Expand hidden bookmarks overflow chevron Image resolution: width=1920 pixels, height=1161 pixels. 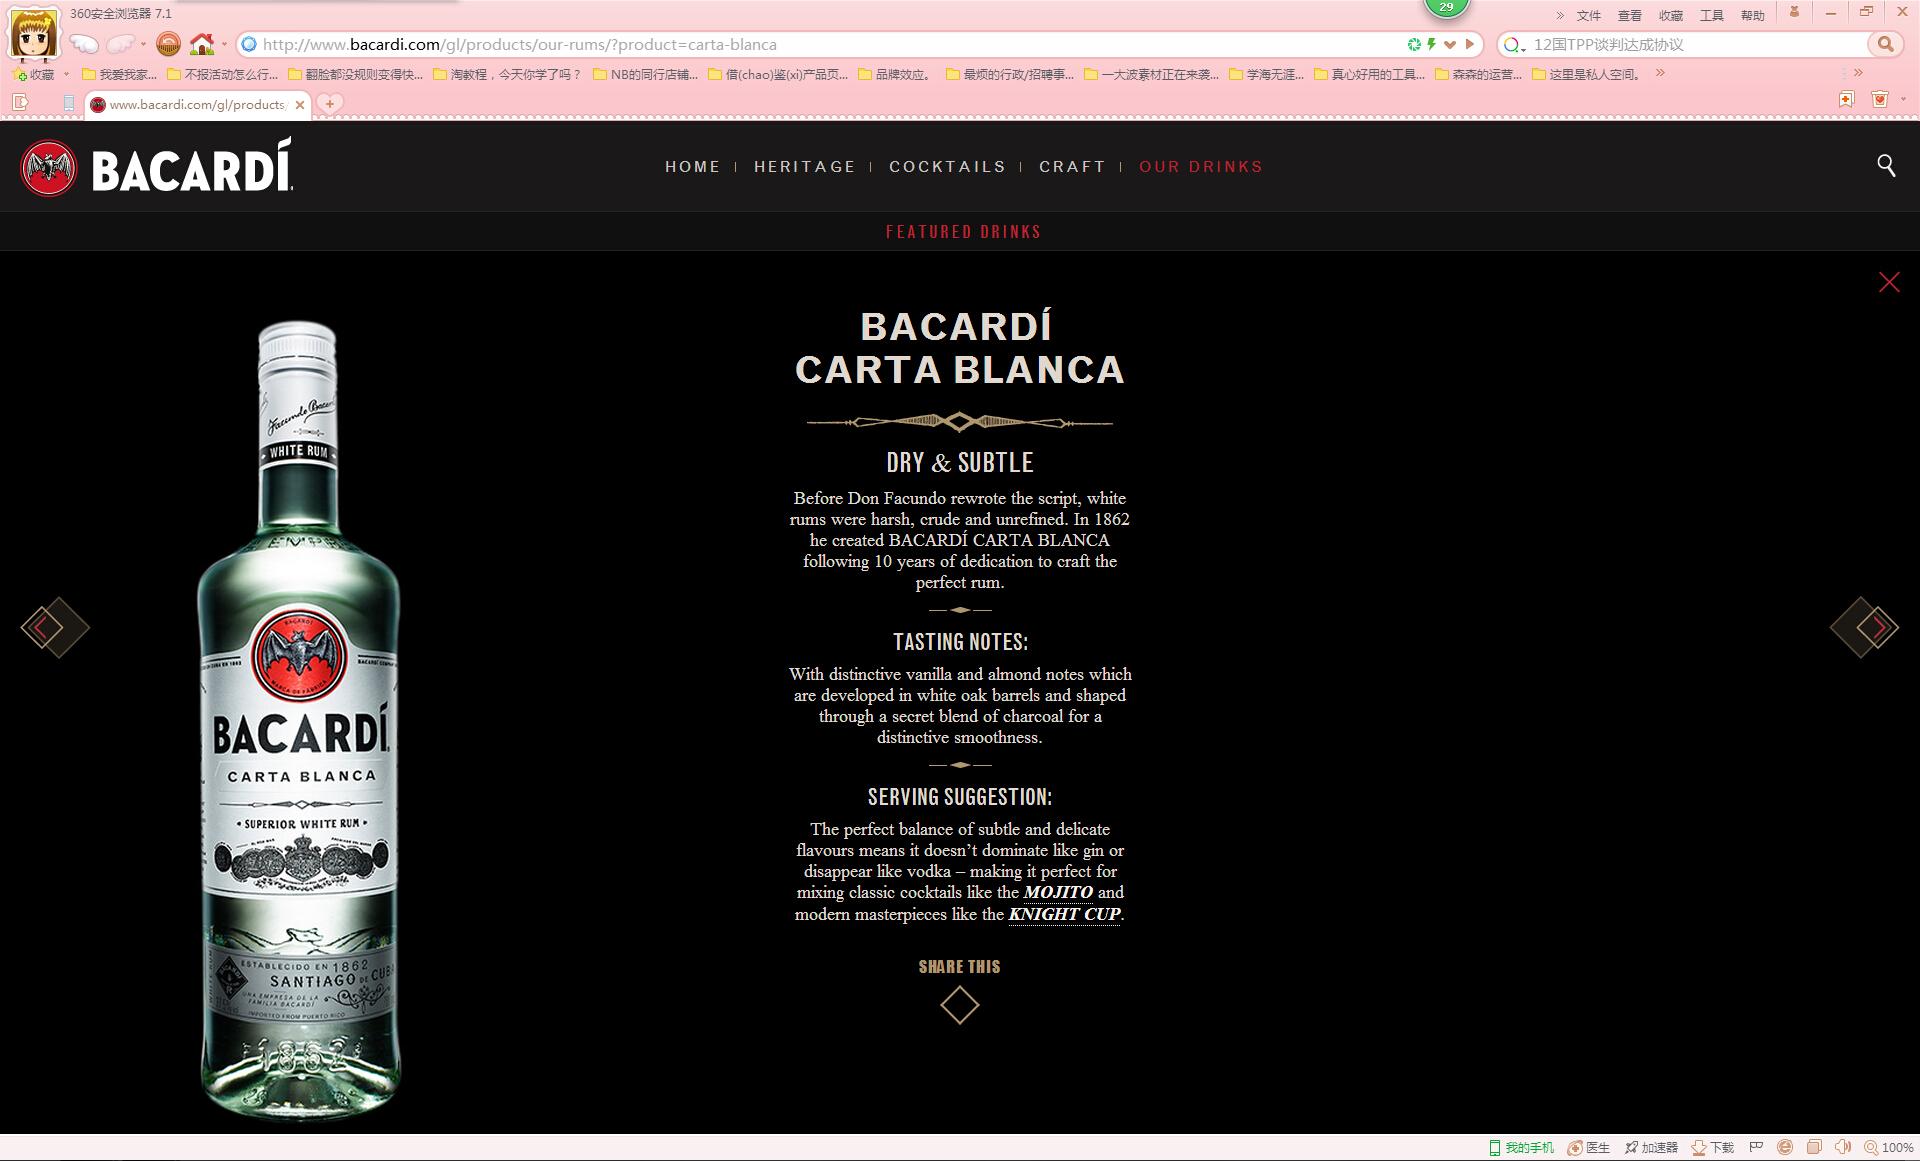pyautogui.click(x=1660, y=73)
